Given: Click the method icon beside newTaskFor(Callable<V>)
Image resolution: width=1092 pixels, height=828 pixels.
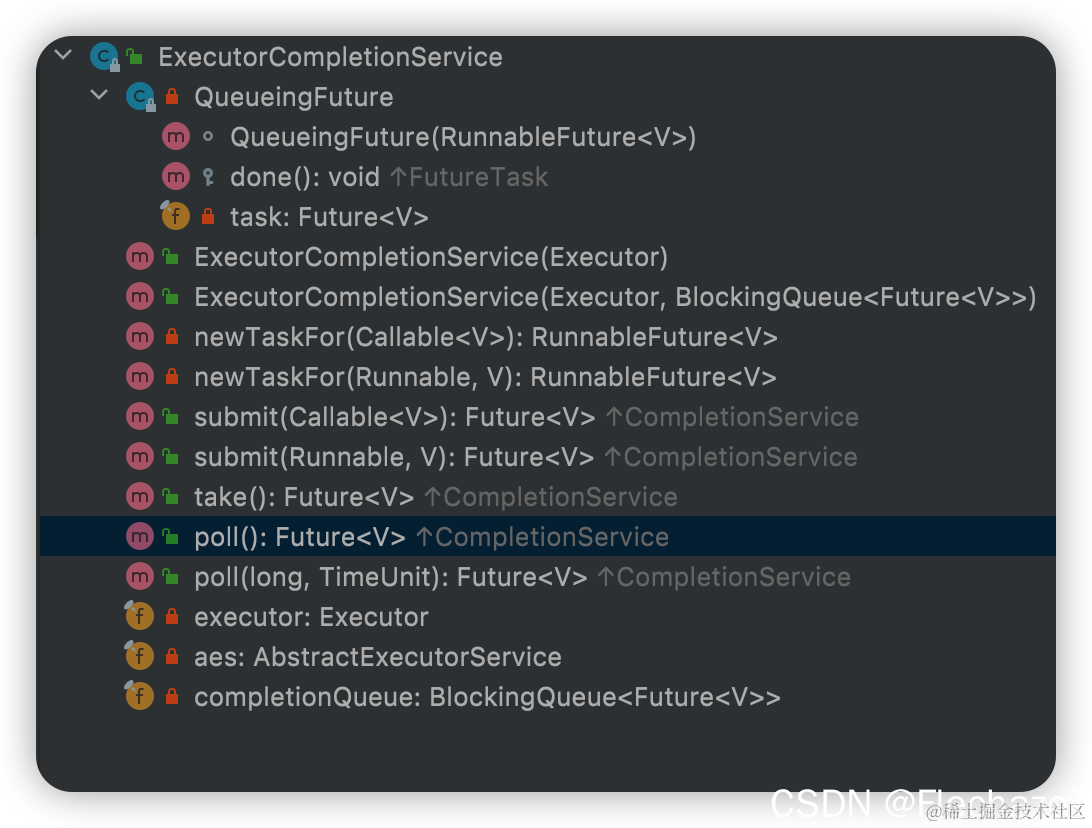Looking at the screenshot, I should pyautogui.click(x=139, y=336).
